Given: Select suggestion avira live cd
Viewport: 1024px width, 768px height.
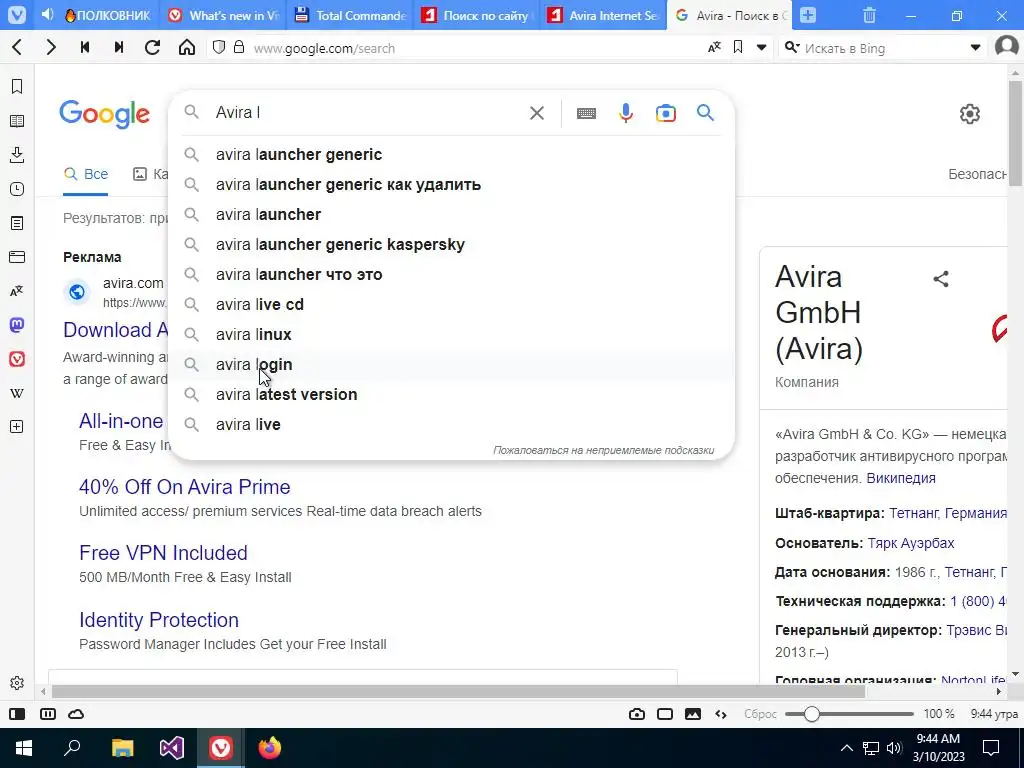Looking at the screenshot, I should (x=451, y=304).
